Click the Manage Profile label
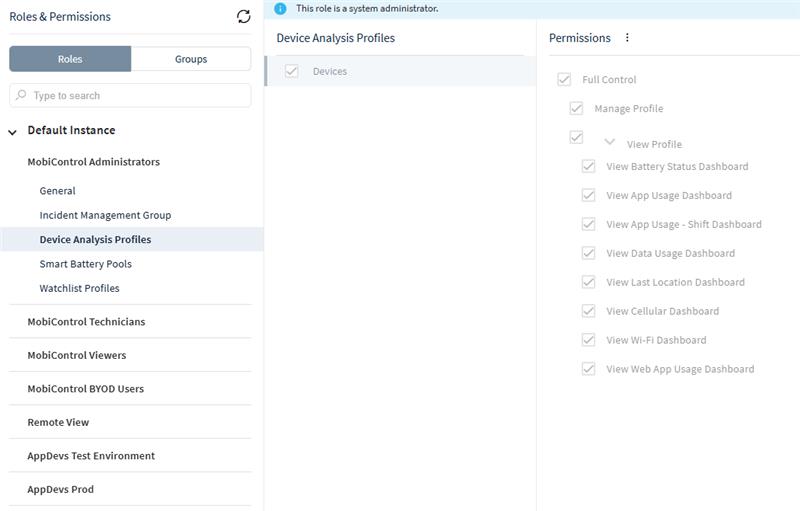 coord(629,109)
